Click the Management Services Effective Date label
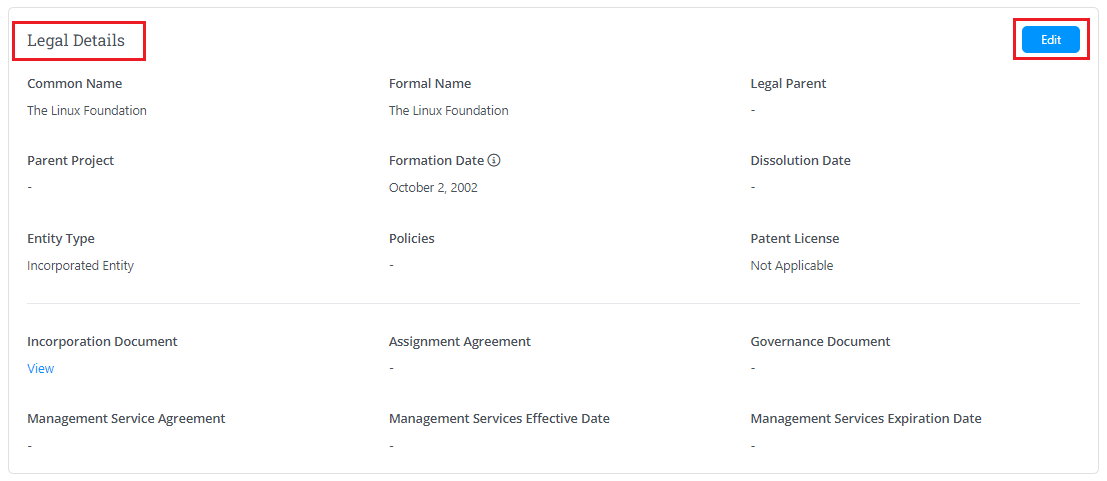 click(x=499, y=419)
